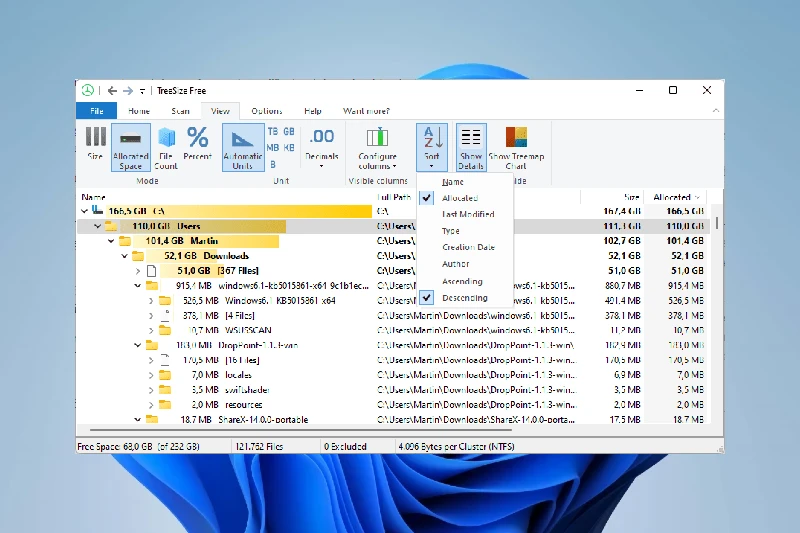The height and width of the screenshot is (533, 800).
Task: Sort by Last Modified
Action: point(465,214)
